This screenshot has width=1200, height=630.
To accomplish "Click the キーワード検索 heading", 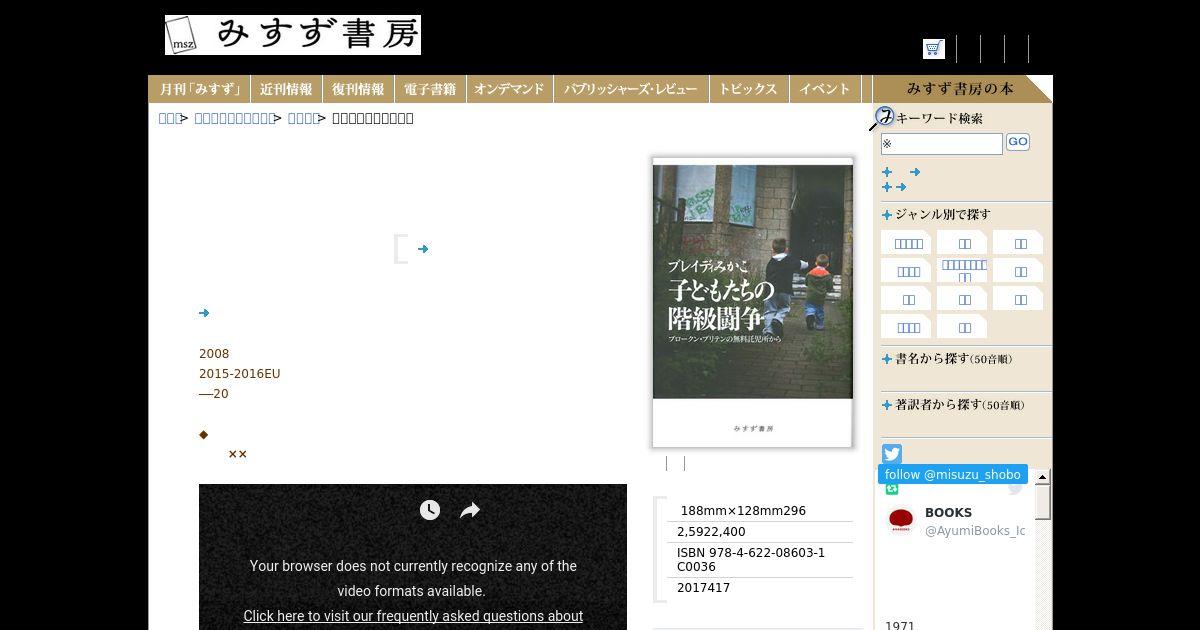I will 939,118.
